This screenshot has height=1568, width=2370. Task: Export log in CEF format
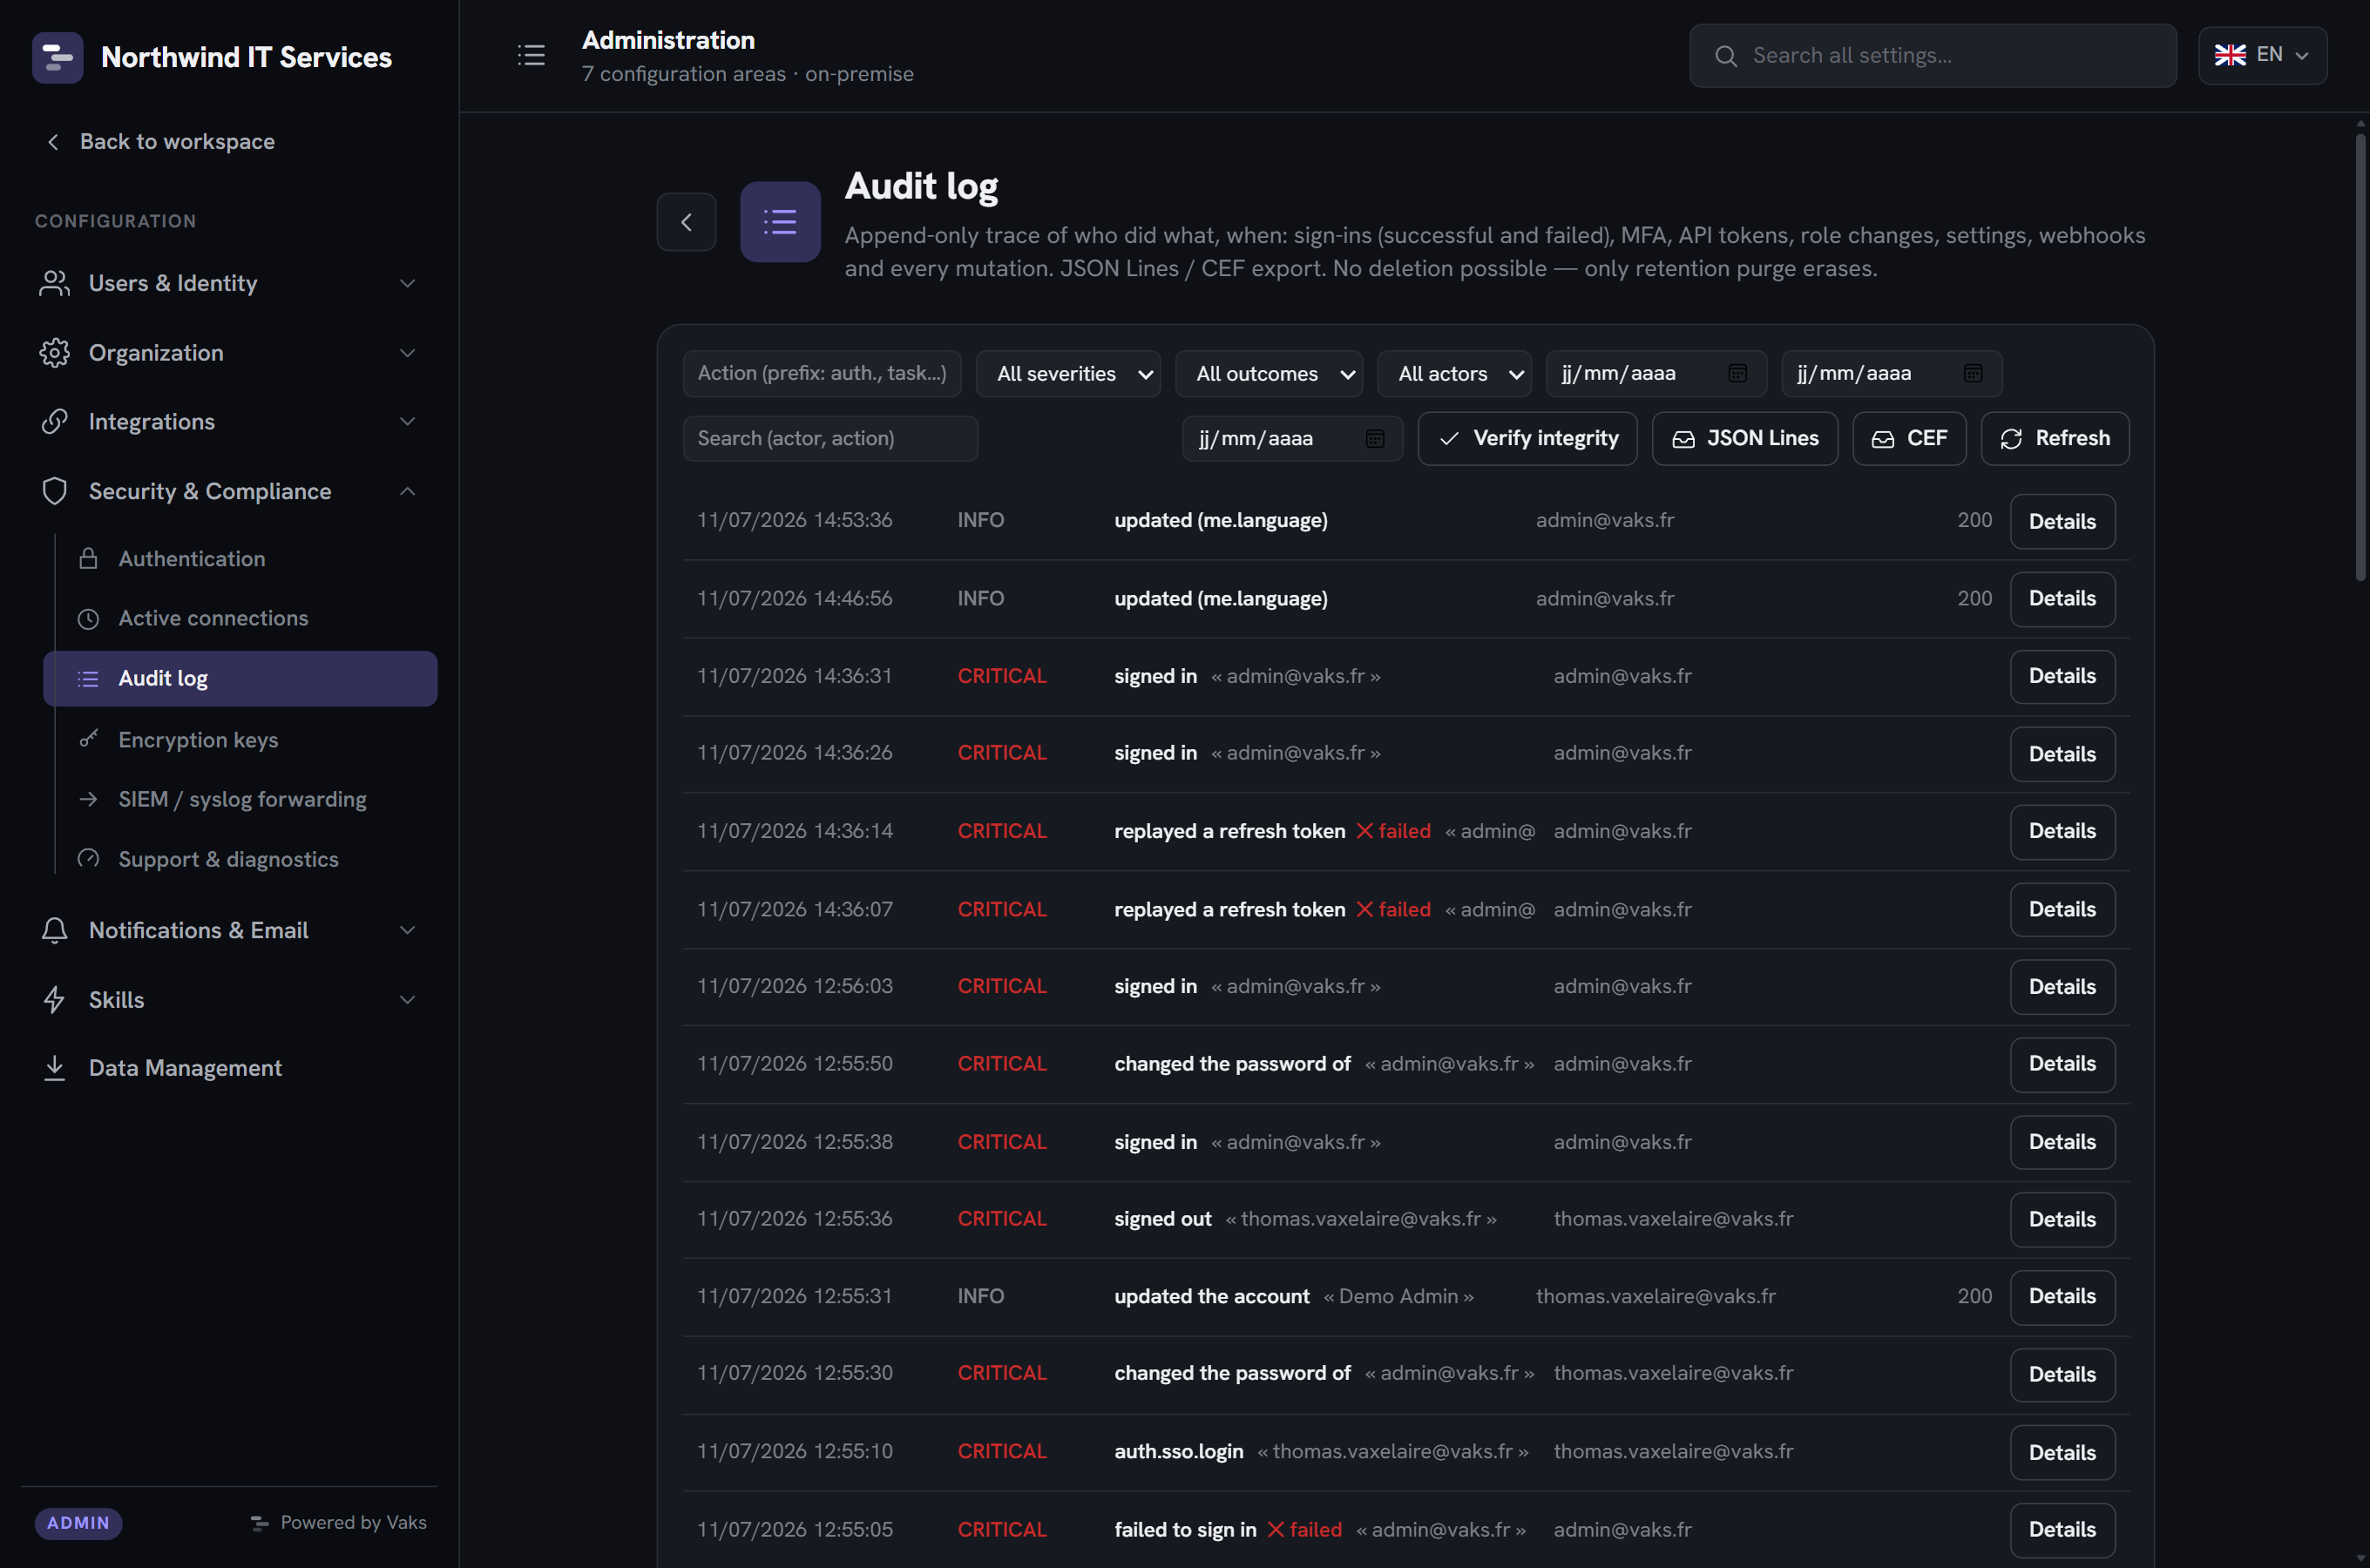pos(1909,439)
